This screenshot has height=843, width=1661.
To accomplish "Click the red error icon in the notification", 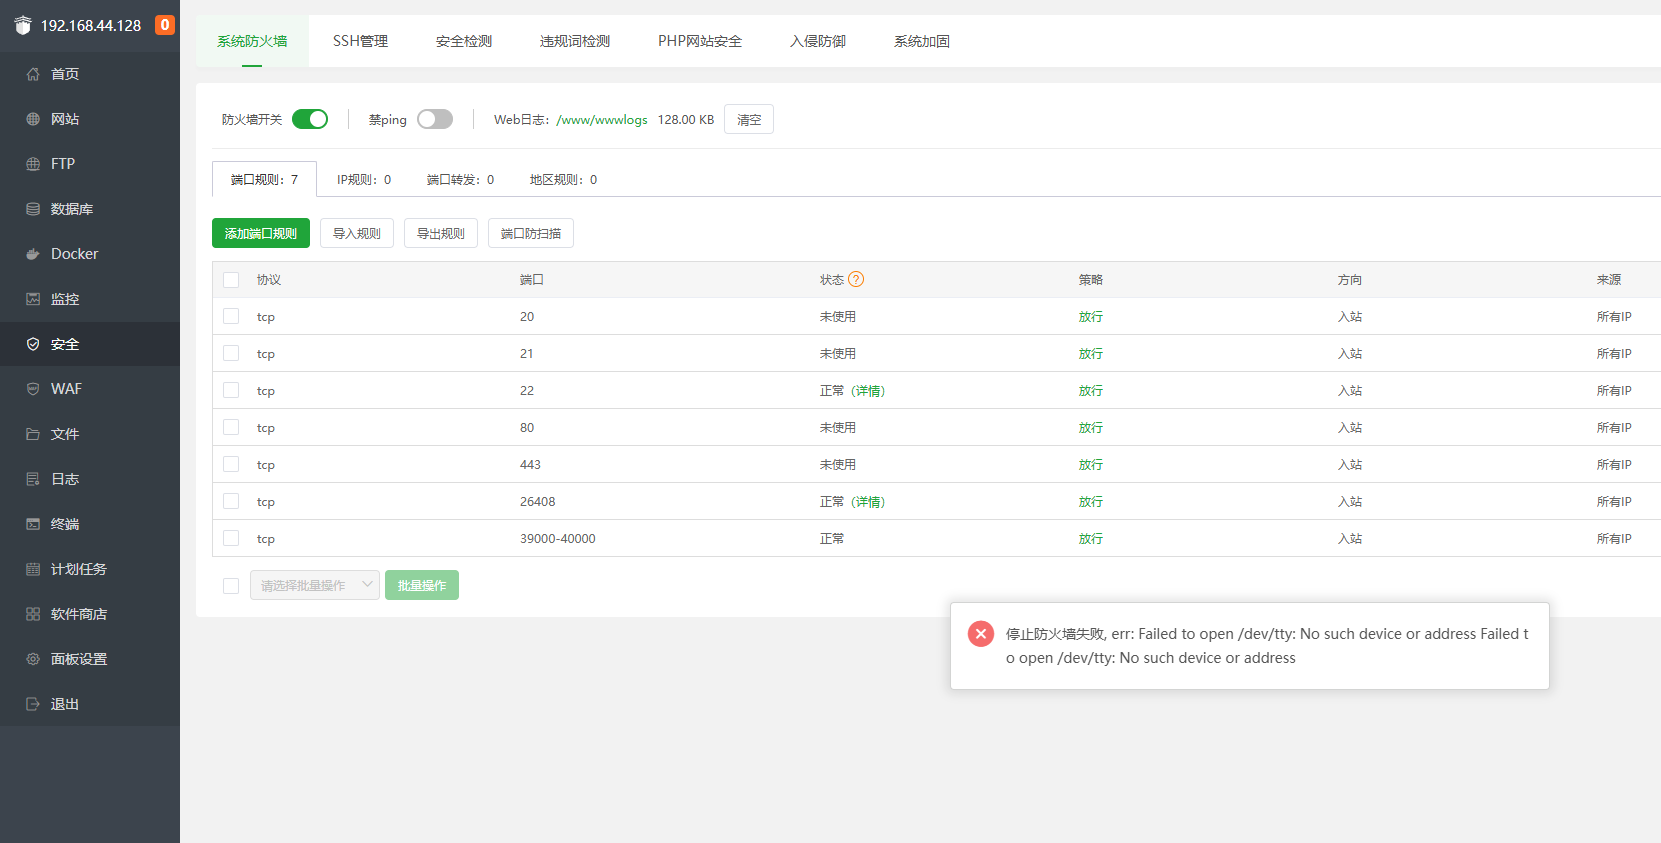I will [981, 633].
